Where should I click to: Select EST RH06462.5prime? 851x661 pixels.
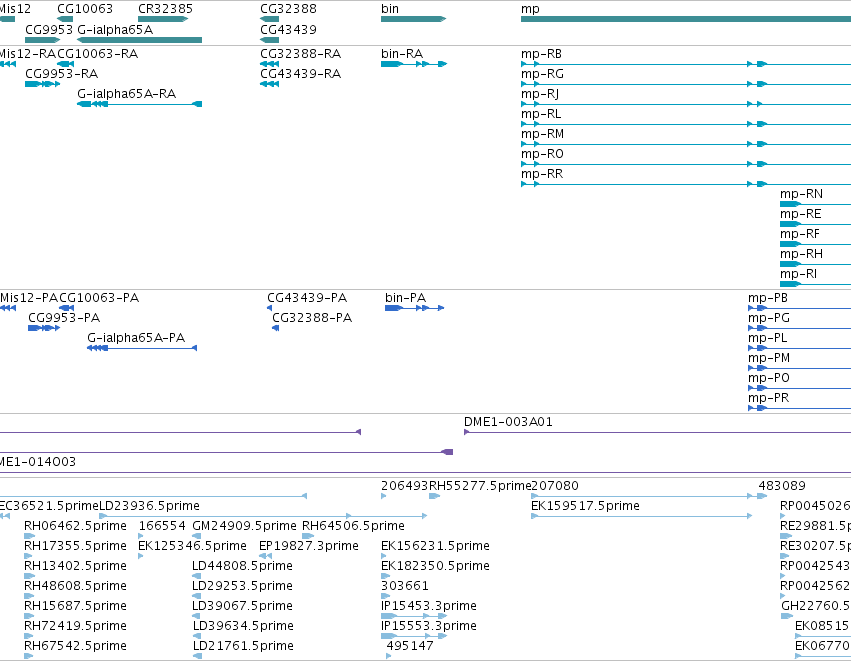75,526
